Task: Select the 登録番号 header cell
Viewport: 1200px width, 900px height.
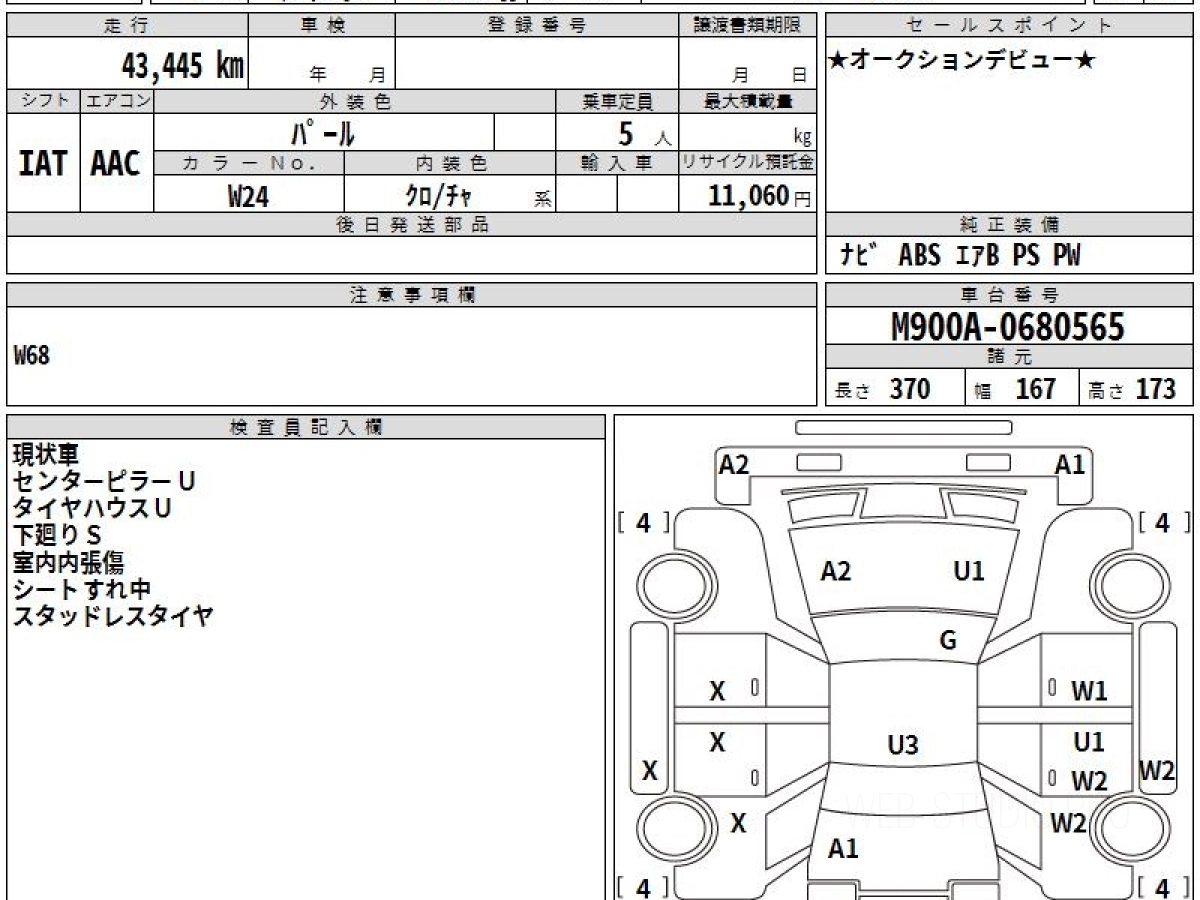Action: click(537, 25)
